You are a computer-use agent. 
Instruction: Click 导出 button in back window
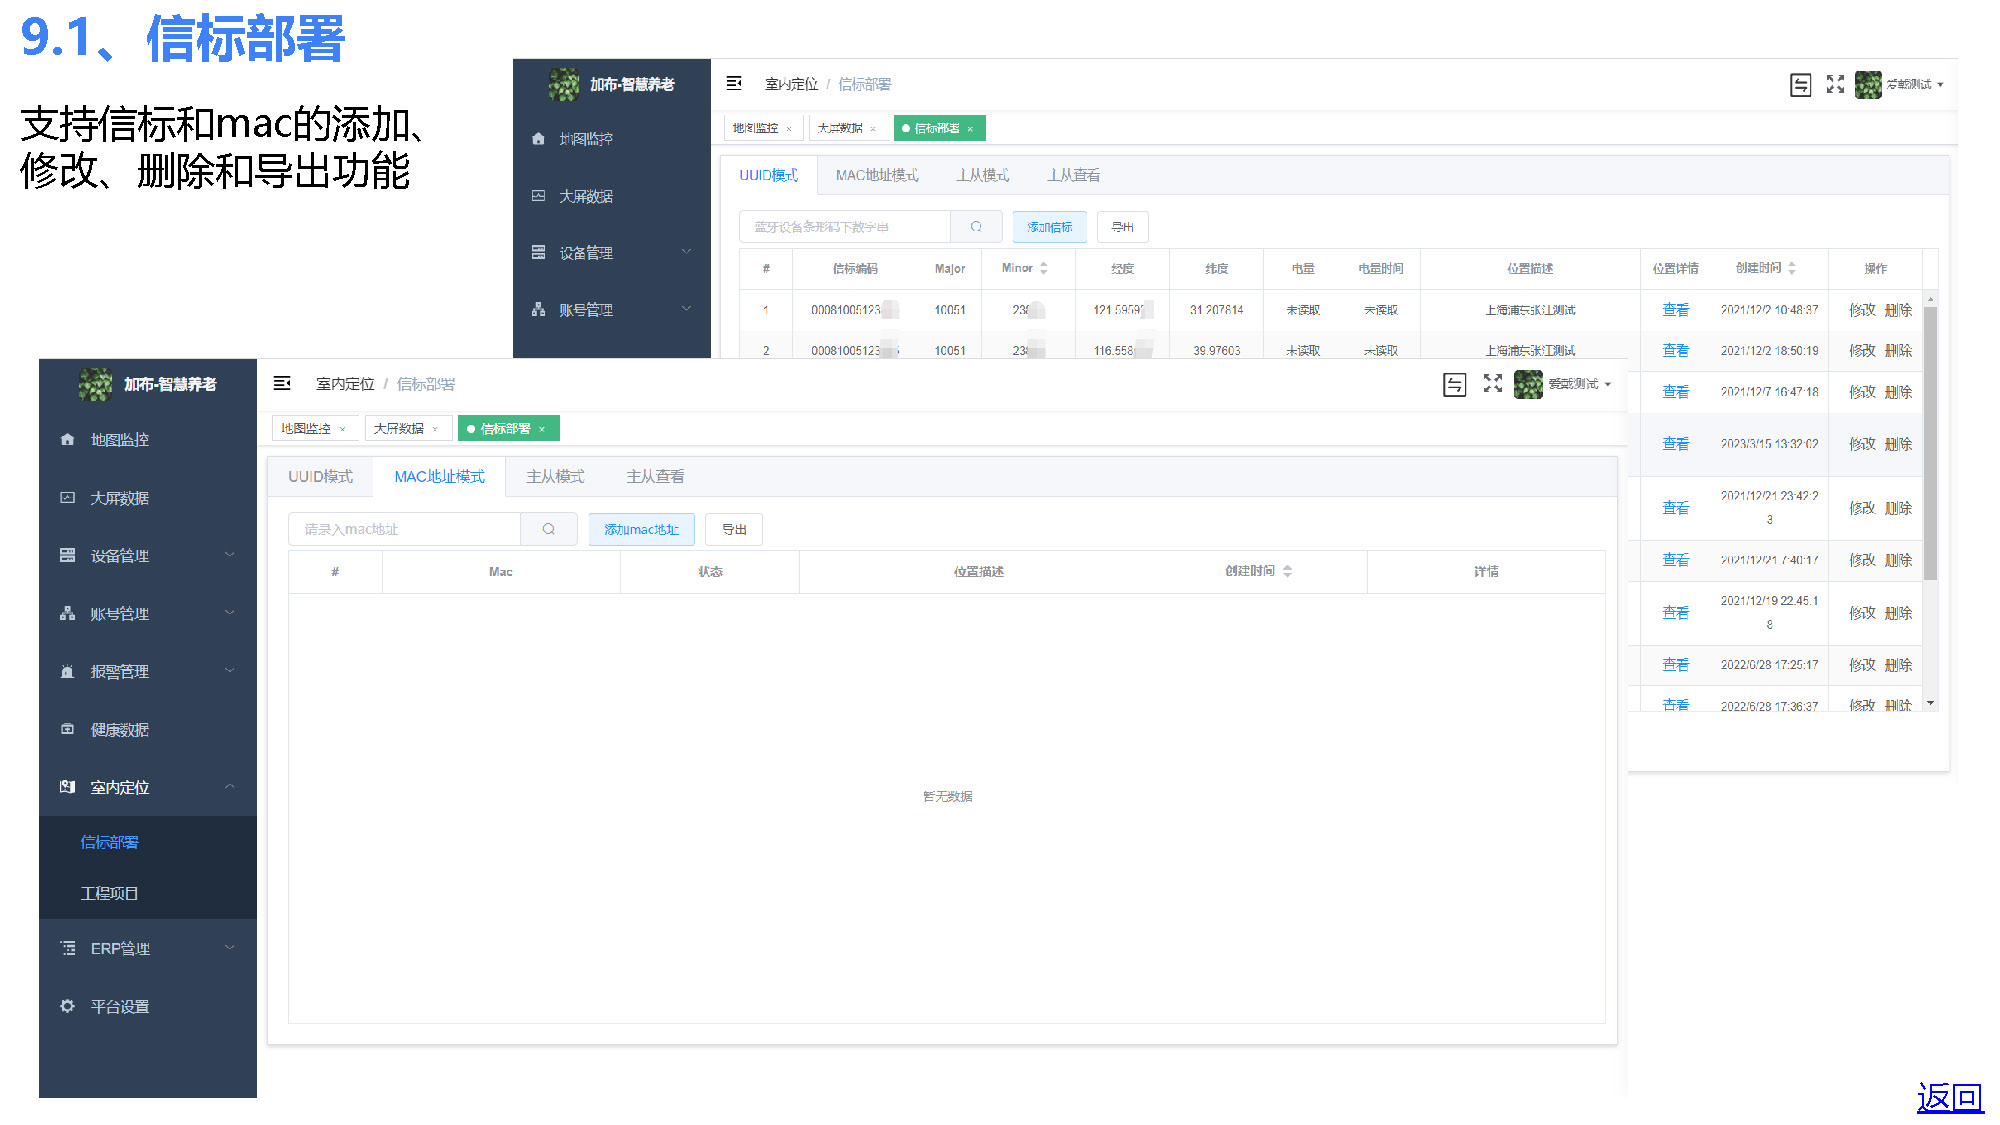[x=1122, y=227]
